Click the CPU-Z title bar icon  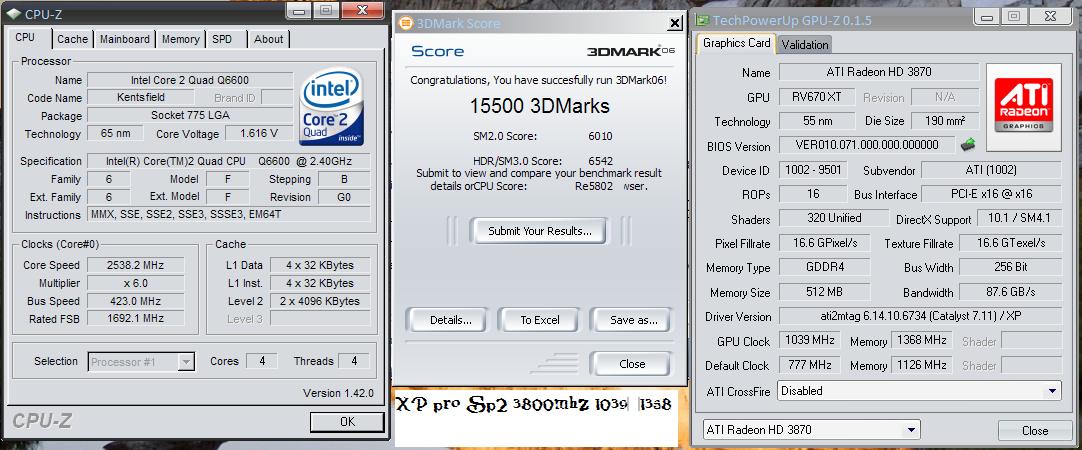click(13, 13)
